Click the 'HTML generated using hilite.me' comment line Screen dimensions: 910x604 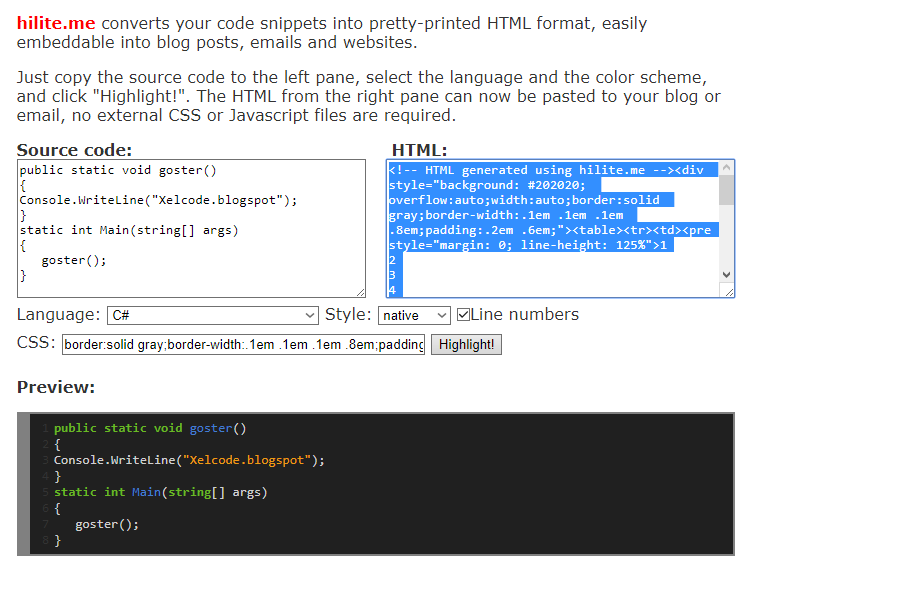546,170
